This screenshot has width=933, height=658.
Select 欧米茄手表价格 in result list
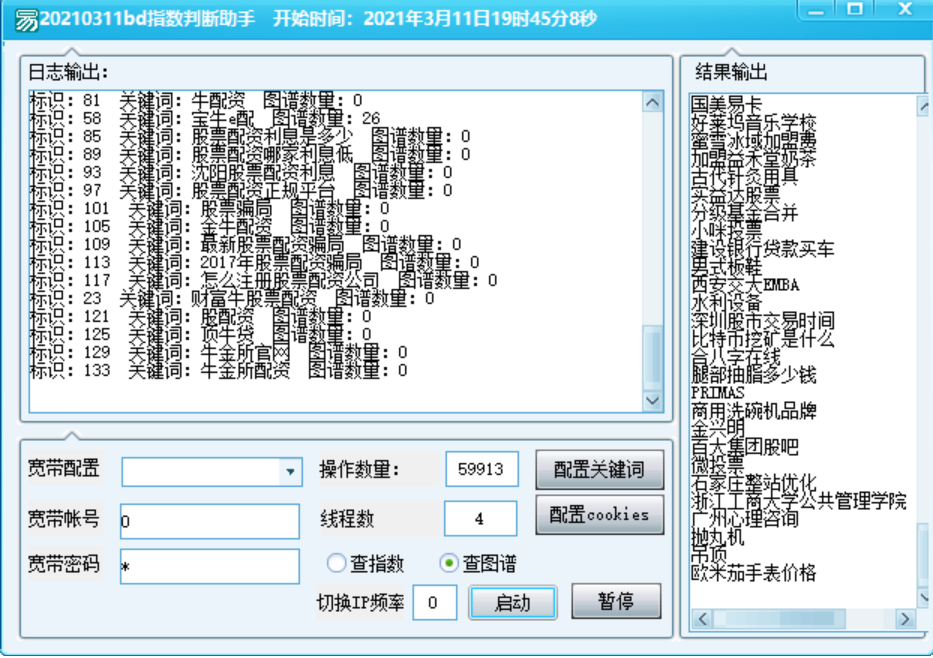[x=753, y=572]
